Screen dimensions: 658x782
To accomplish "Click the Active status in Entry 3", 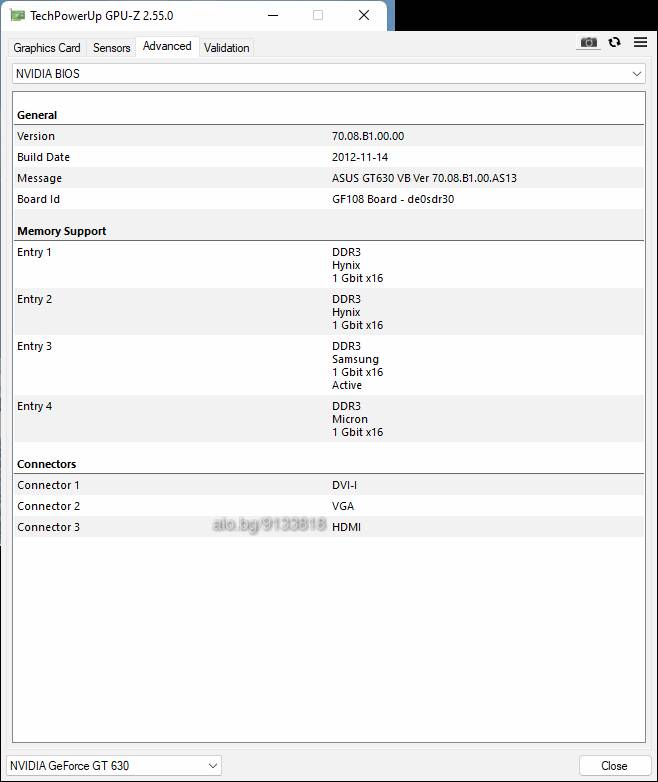I will pyautogui.click(x=347, y=385).
